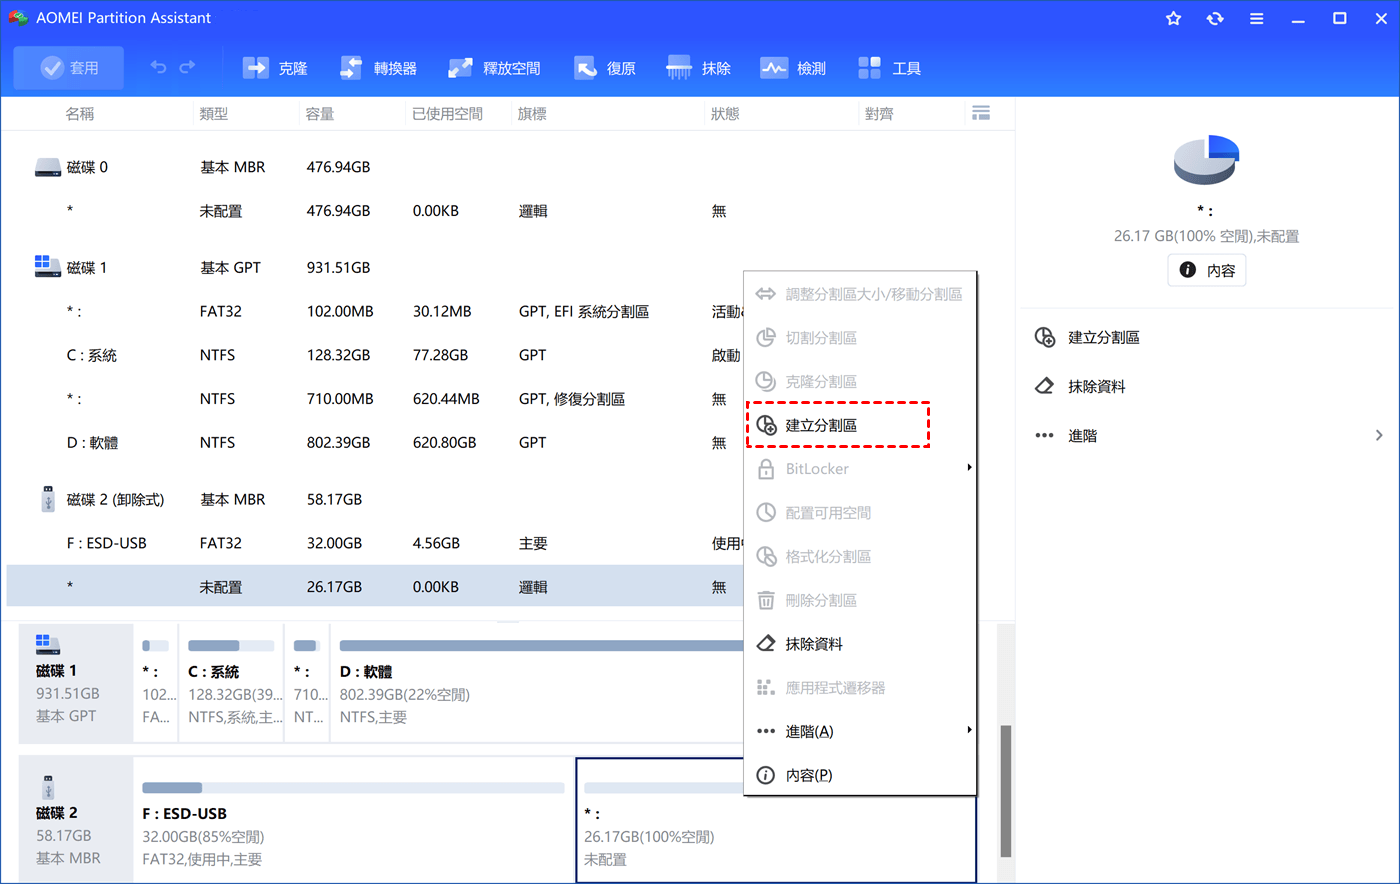Select 磁碟 2 (卸除式) disk row
This screenshot has width=1400, height=884.
coord(375,499)
